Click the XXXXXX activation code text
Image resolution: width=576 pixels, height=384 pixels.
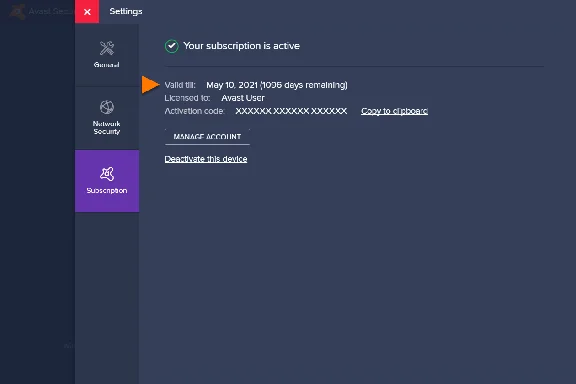pyautogui.click(x=291, y=111)
